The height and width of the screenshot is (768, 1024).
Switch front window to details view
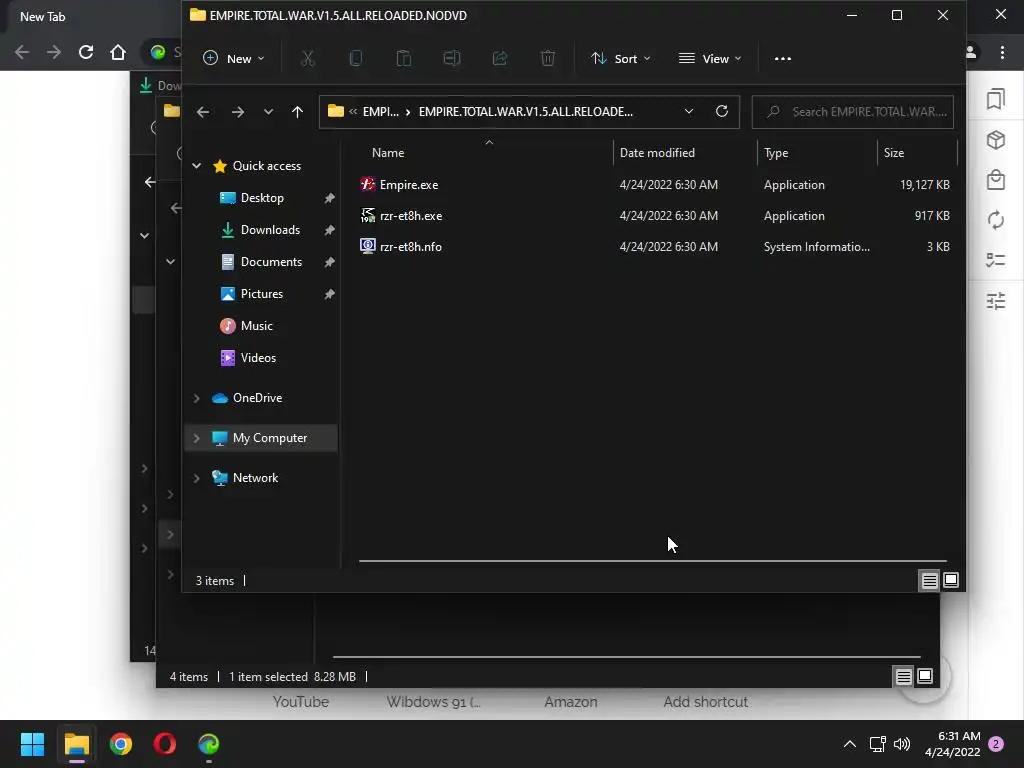(929, 580)
